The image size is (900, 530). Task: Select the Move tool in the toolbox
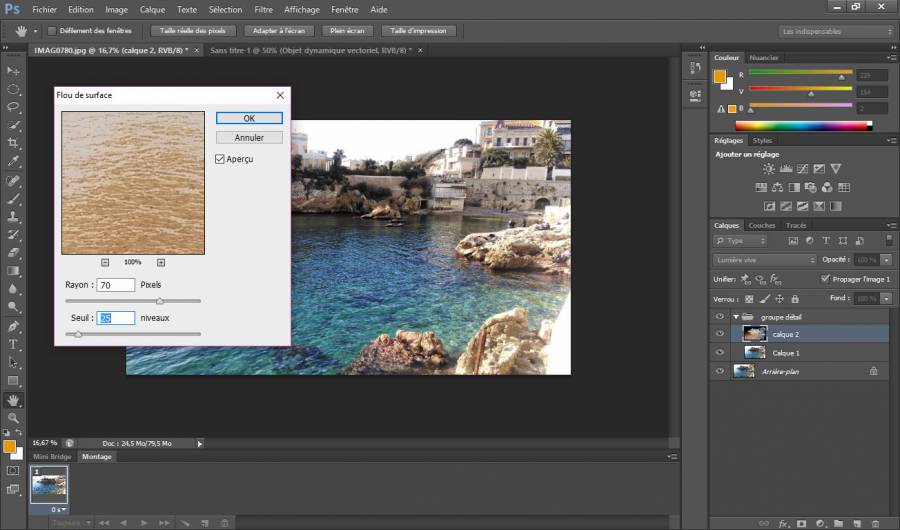[x=14, y=71]
